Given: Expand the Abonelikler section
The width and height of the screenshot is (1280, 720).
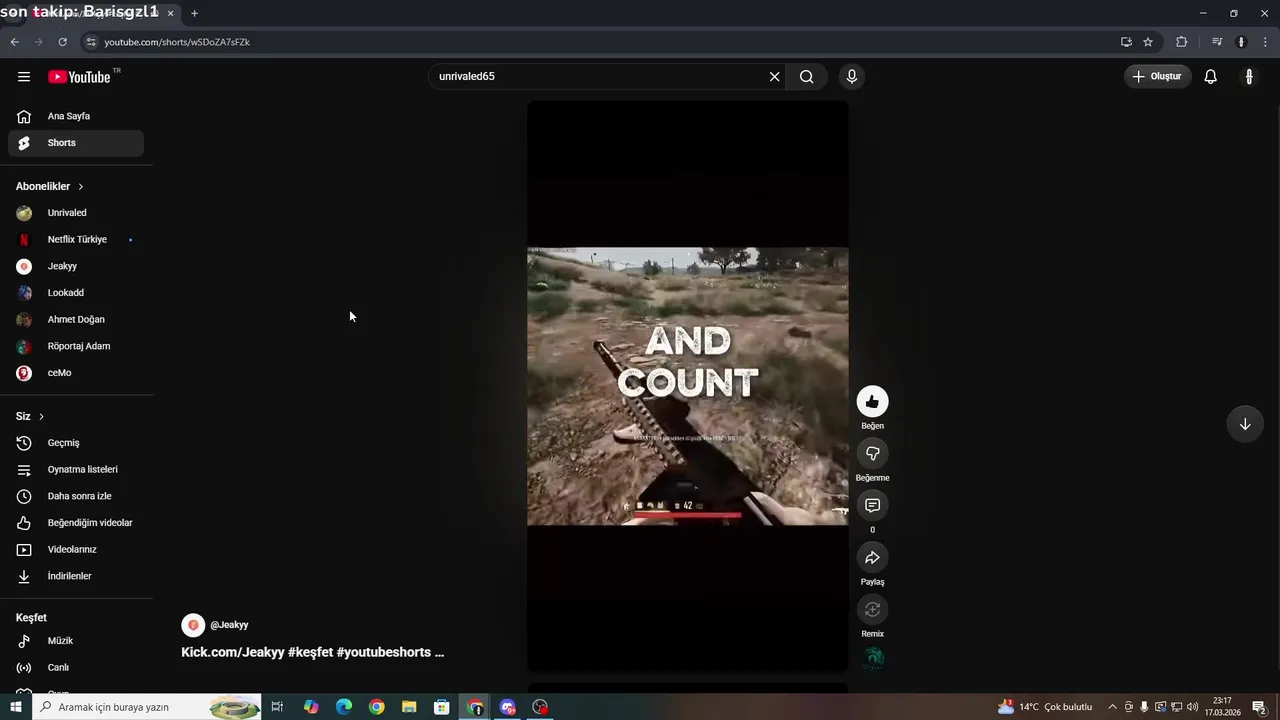Looking at the screenshot, I should 50,187.
